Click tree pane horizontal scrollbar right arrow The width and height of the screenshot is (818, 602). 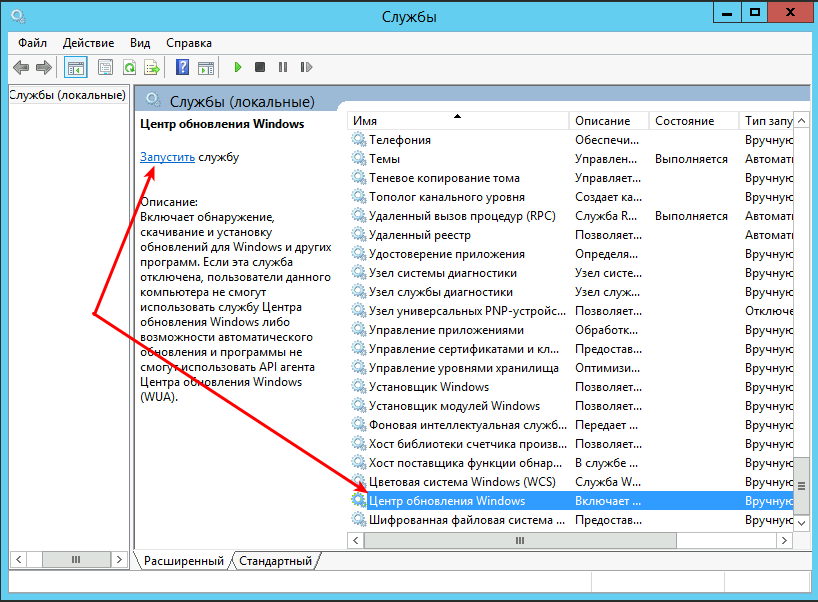click(119, 560)
